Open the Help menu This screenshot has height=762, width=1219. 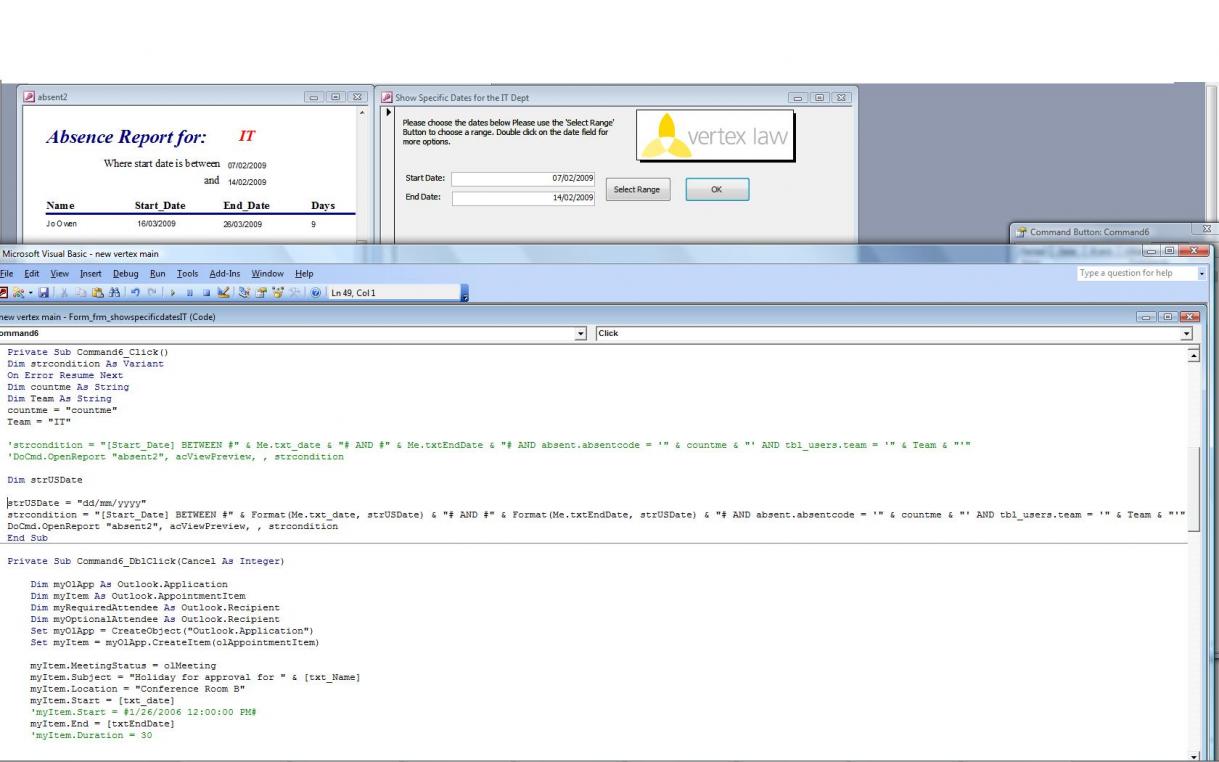click(x=304, y=273)
